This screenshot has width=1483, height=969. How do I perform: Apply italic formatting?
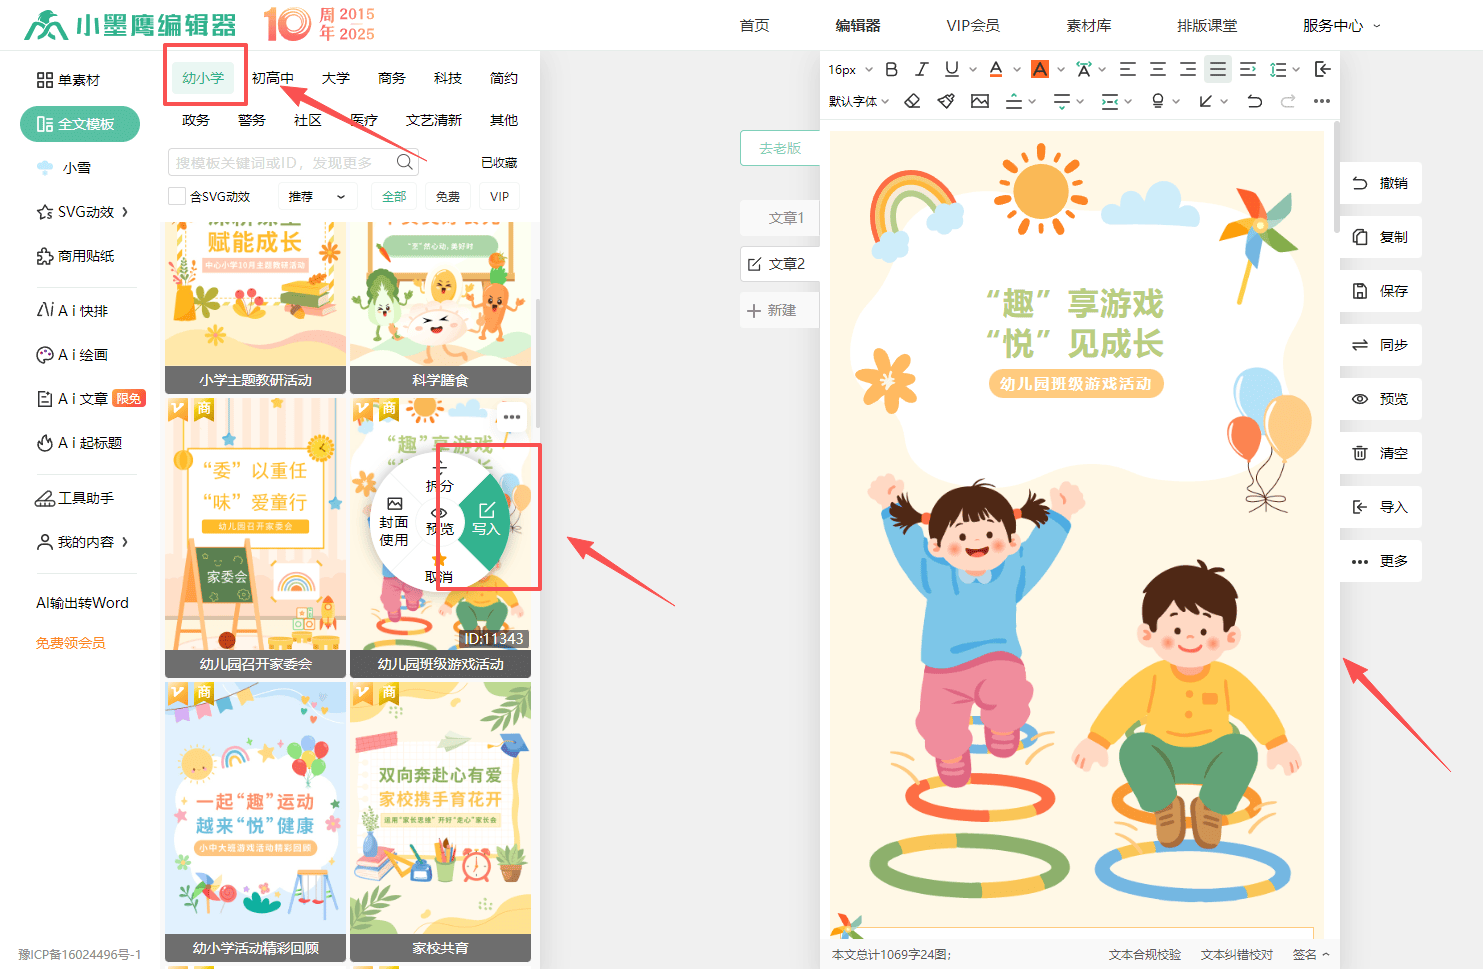(x=921, y=69)
